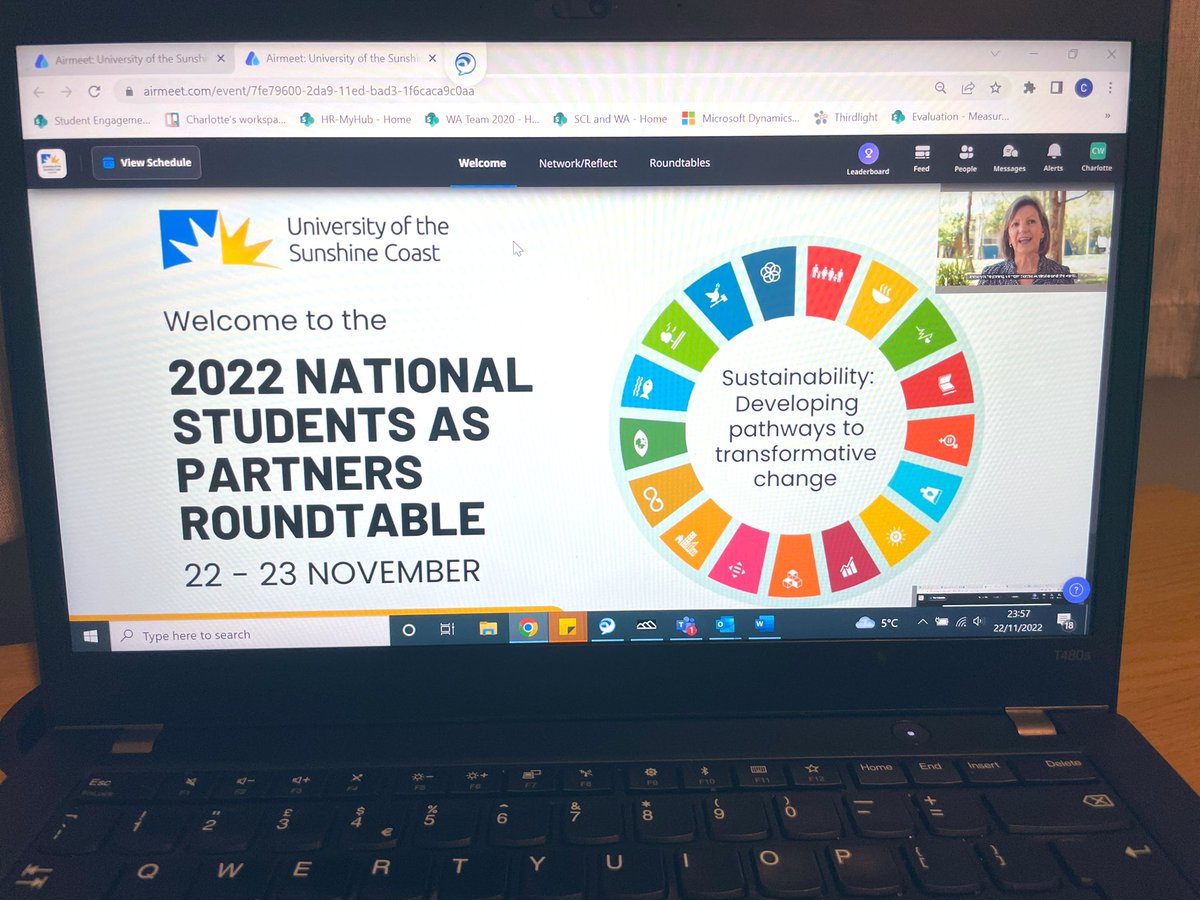The height and width of the screenshot is (900, 1200).
Task: Click the Cortana circle icon on taskbar
Action: click(408, 630)
